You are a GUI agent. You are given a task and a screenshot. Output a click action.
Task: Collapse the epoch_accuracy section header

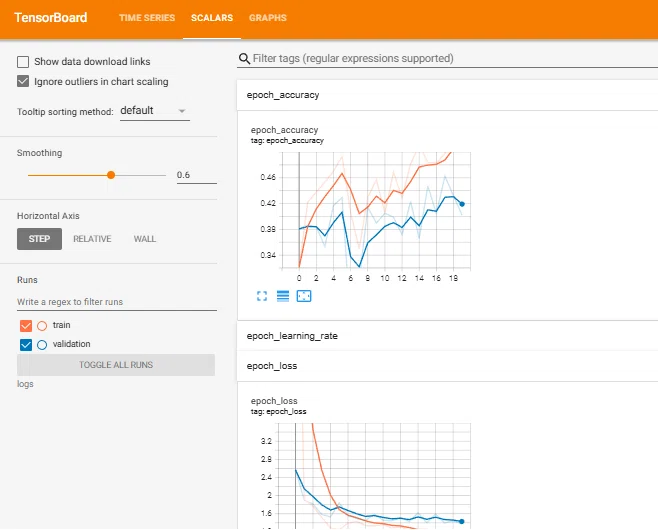click(447, 95)
